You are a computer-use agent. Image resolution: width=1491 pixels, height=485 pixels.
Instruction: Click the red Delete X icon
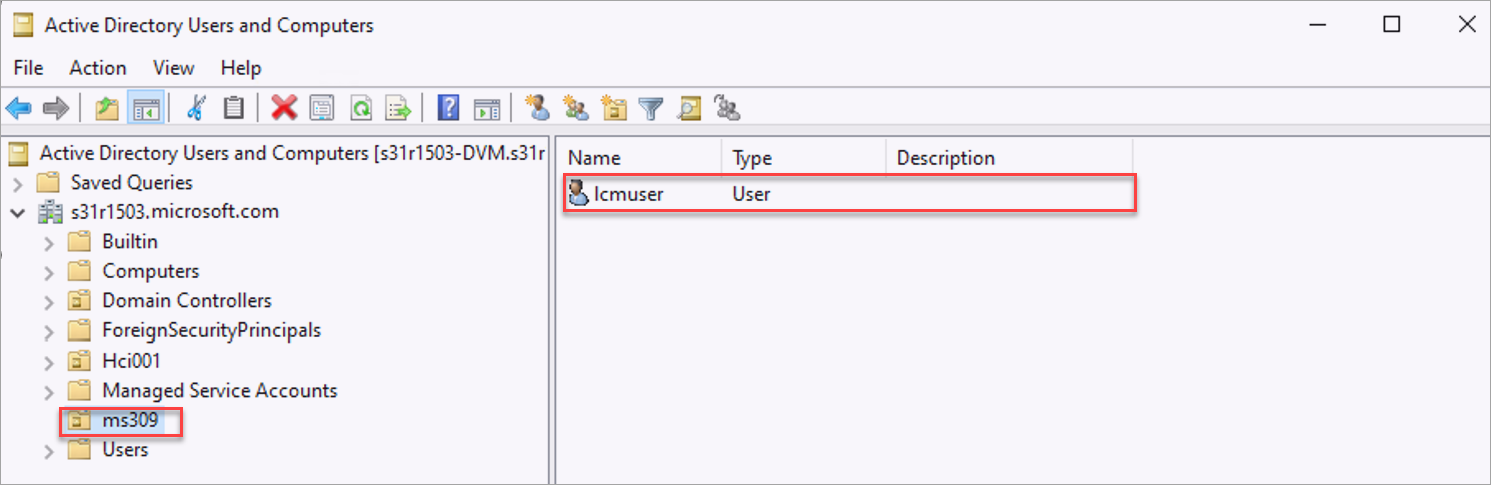(x=285, y=108)
